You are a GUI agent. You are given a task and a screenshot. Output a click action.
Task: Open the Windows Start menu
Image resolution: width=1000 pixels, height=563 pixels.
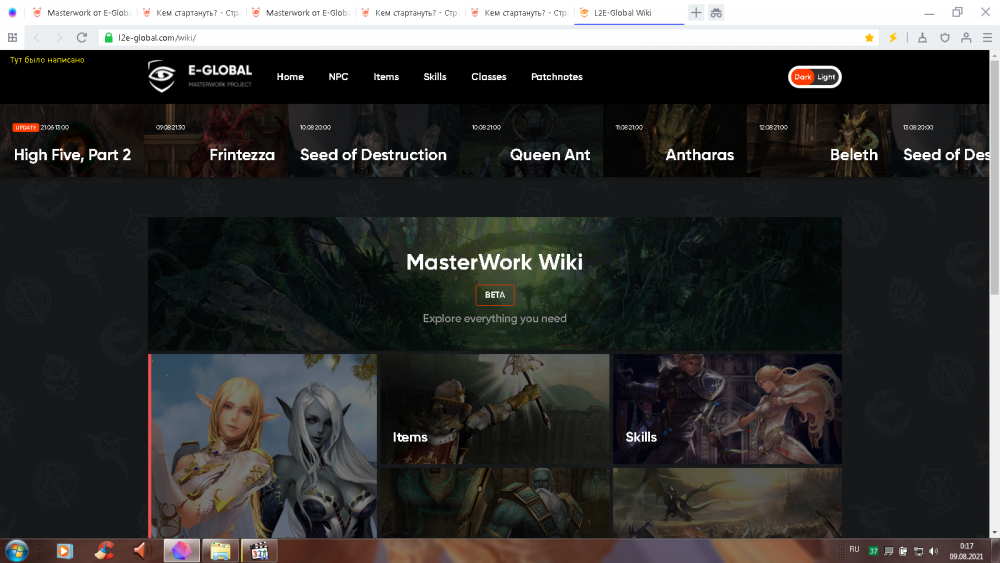17,550
